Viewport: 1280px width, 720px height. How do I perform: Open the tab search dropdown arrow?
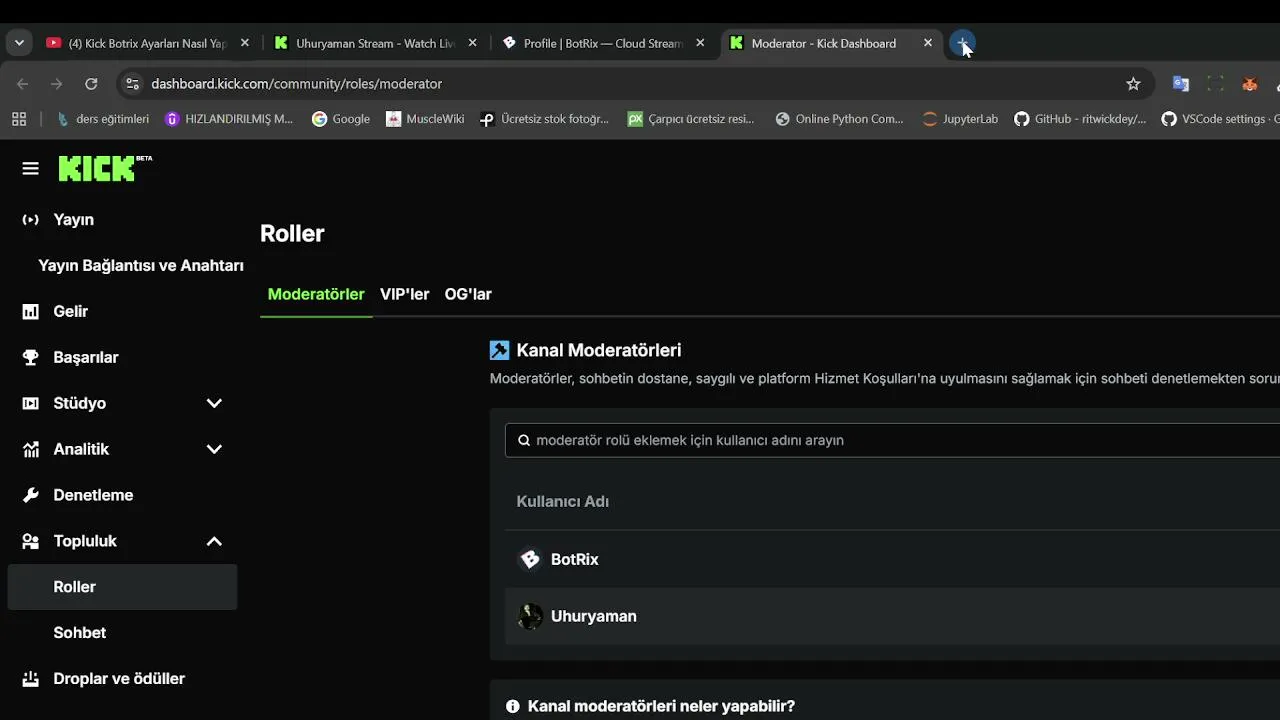pyautogui.click(x=19, y=43)
